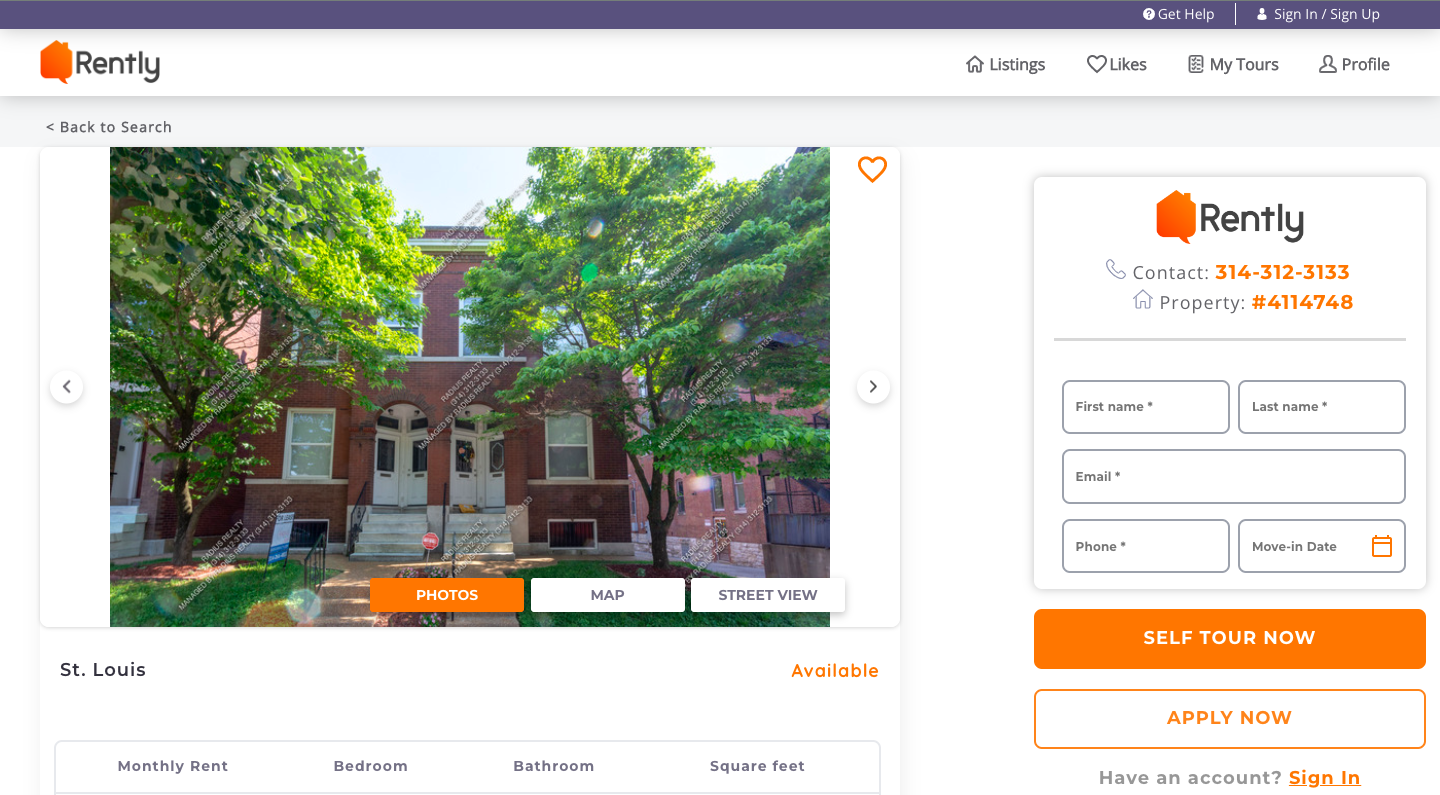Image resolution: width=1440 pixels, height=795 pixels.
Task: Favorite this listing with the heart icon
Action: point(872,170)
